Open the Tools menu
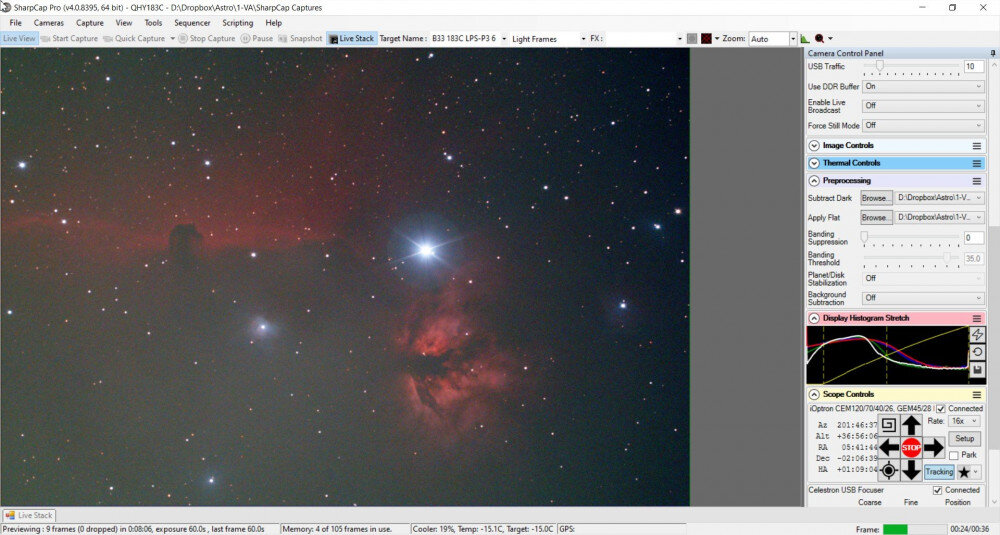Image resolution: width=1000 pixels, height=535 pixels. [x=153, y=22]
